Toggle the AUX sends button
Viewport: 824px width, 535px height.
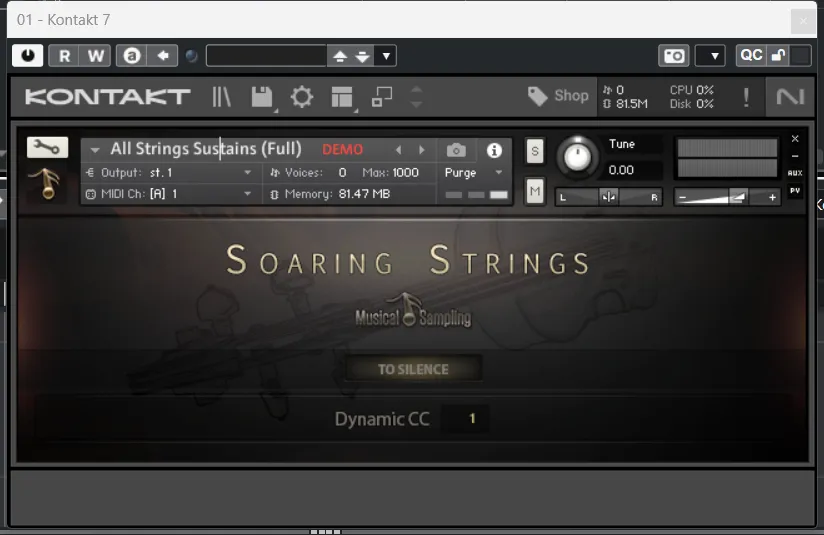795,173
